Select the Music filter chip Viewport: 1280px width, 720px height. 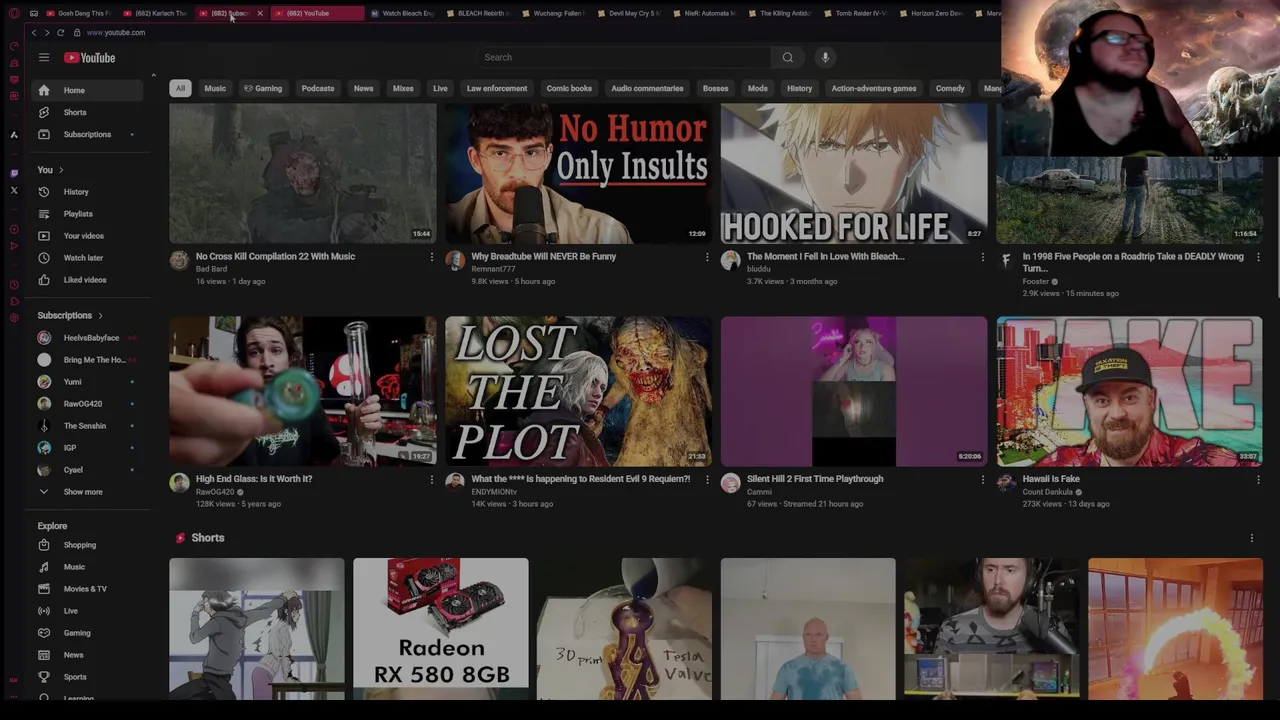tap(215, 88)
